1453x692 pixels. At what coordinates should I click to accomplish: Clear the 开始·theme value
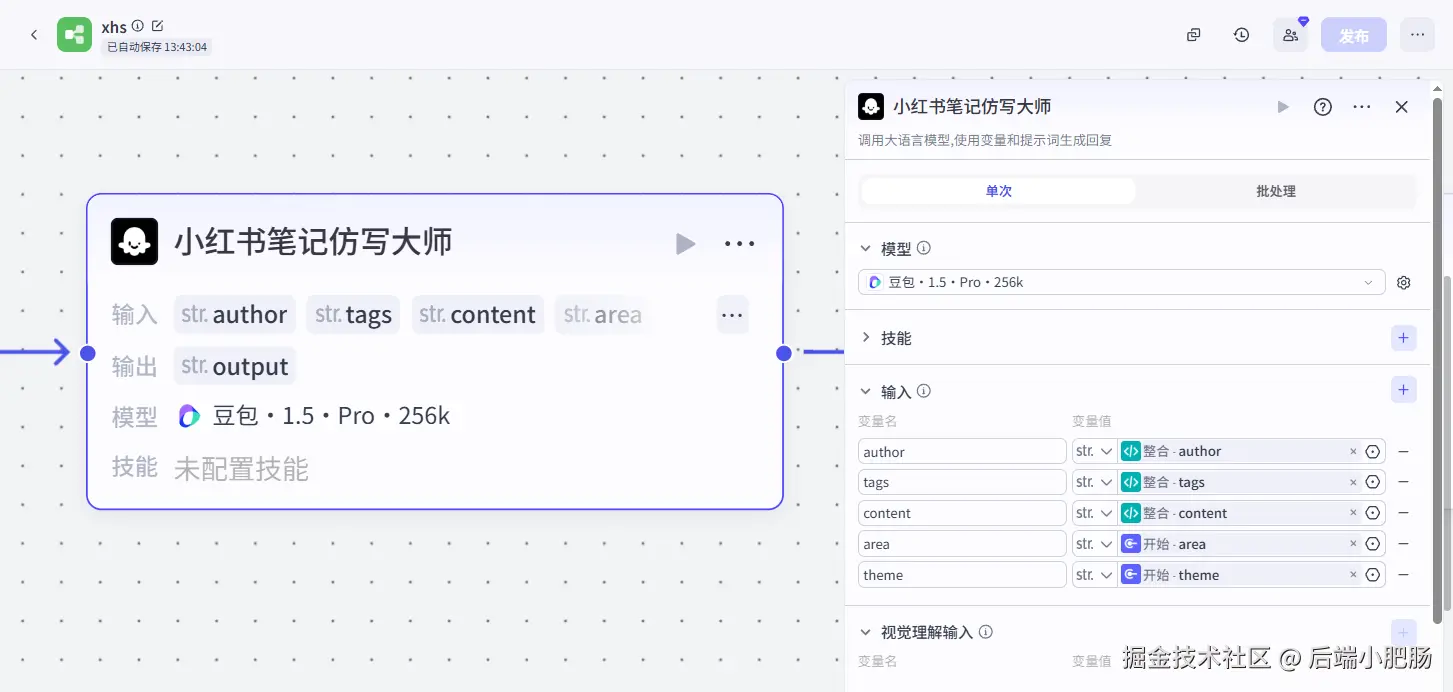1353,575
